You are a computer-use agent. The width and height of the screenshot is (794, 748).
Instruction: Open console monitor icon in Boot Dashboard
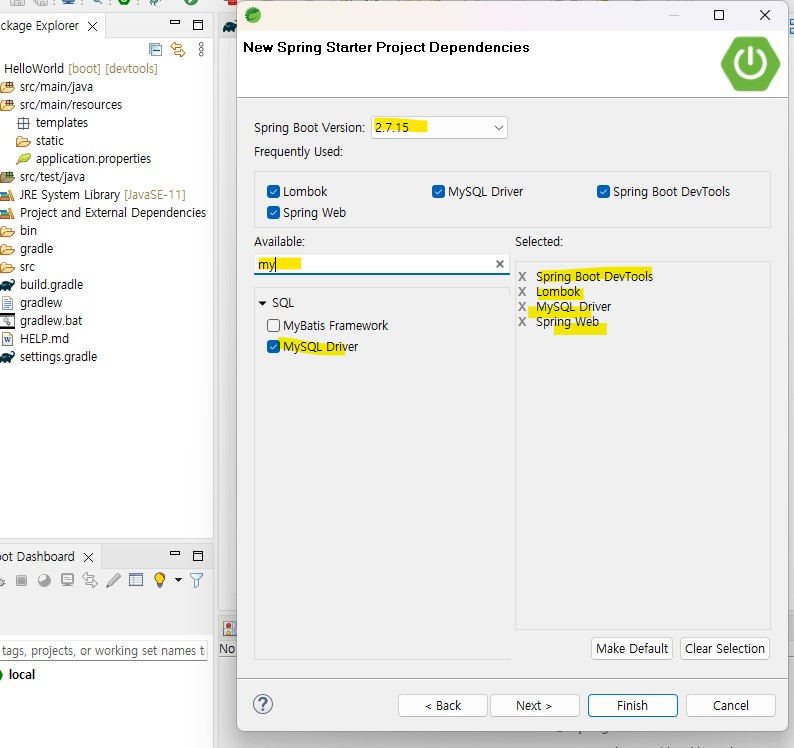click(x=67, y=580)
